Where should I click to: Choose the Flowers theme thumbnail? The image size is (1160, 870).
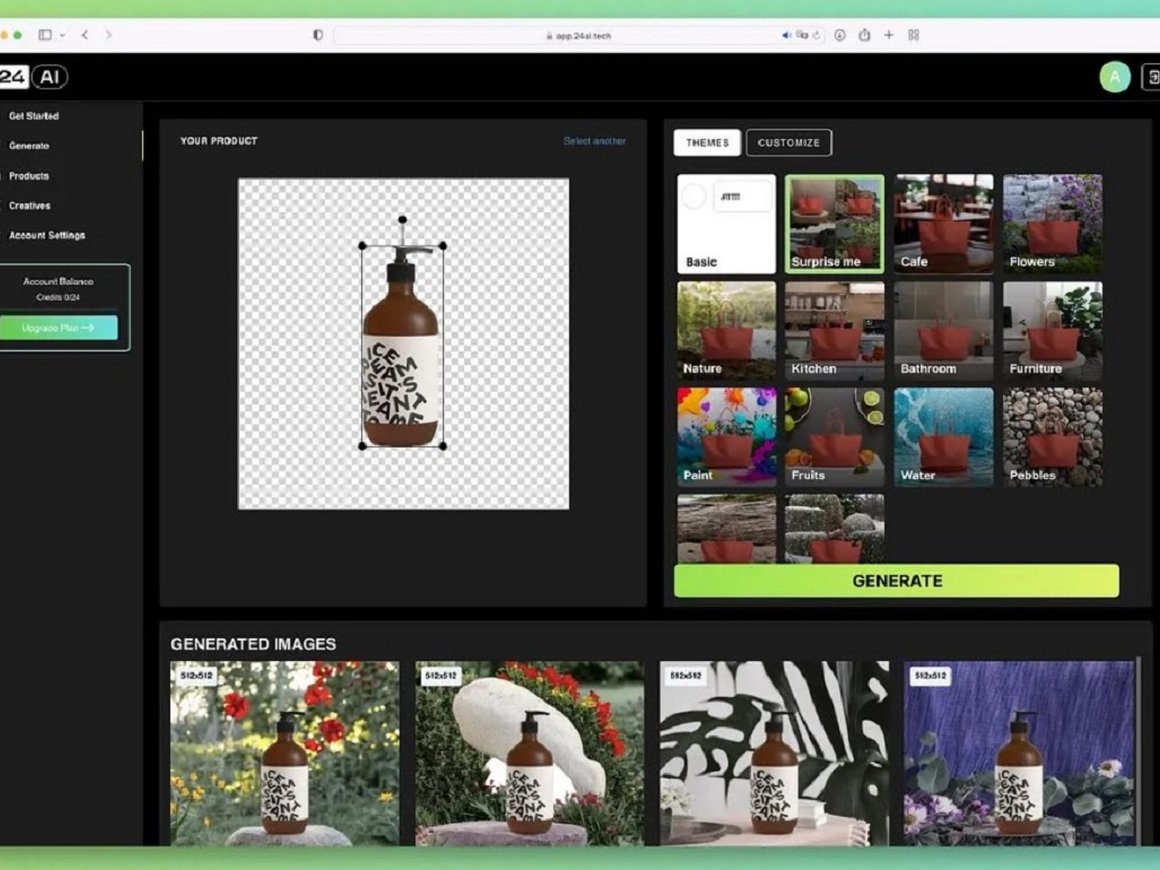[1052, 224]
